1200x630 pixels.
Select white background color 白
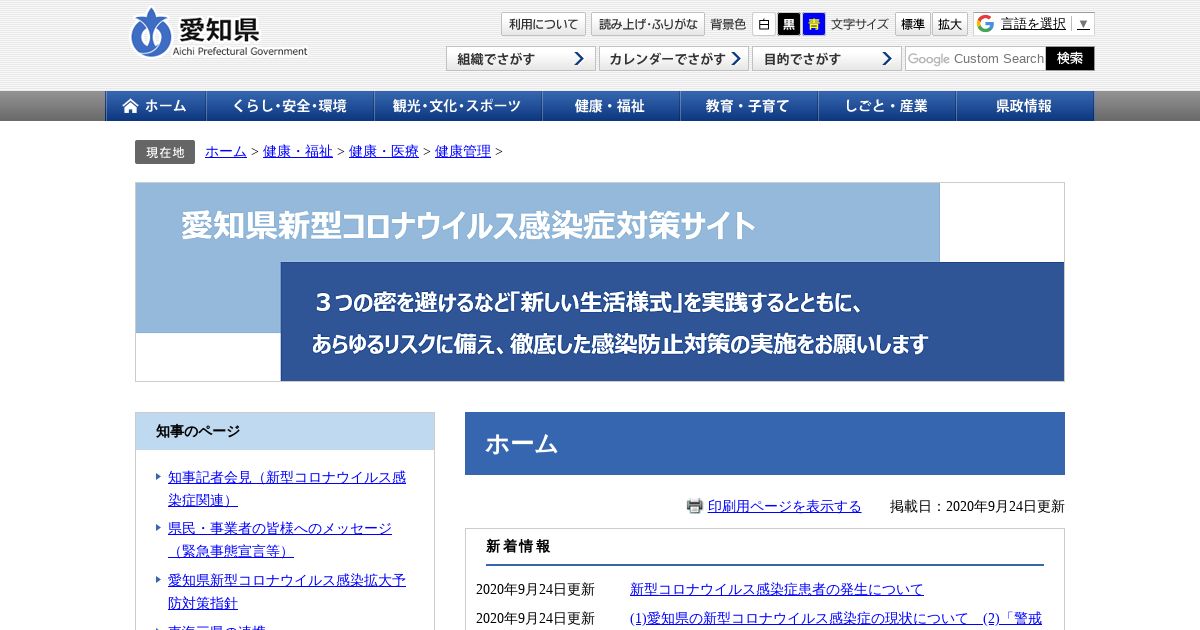pos(764,24)
